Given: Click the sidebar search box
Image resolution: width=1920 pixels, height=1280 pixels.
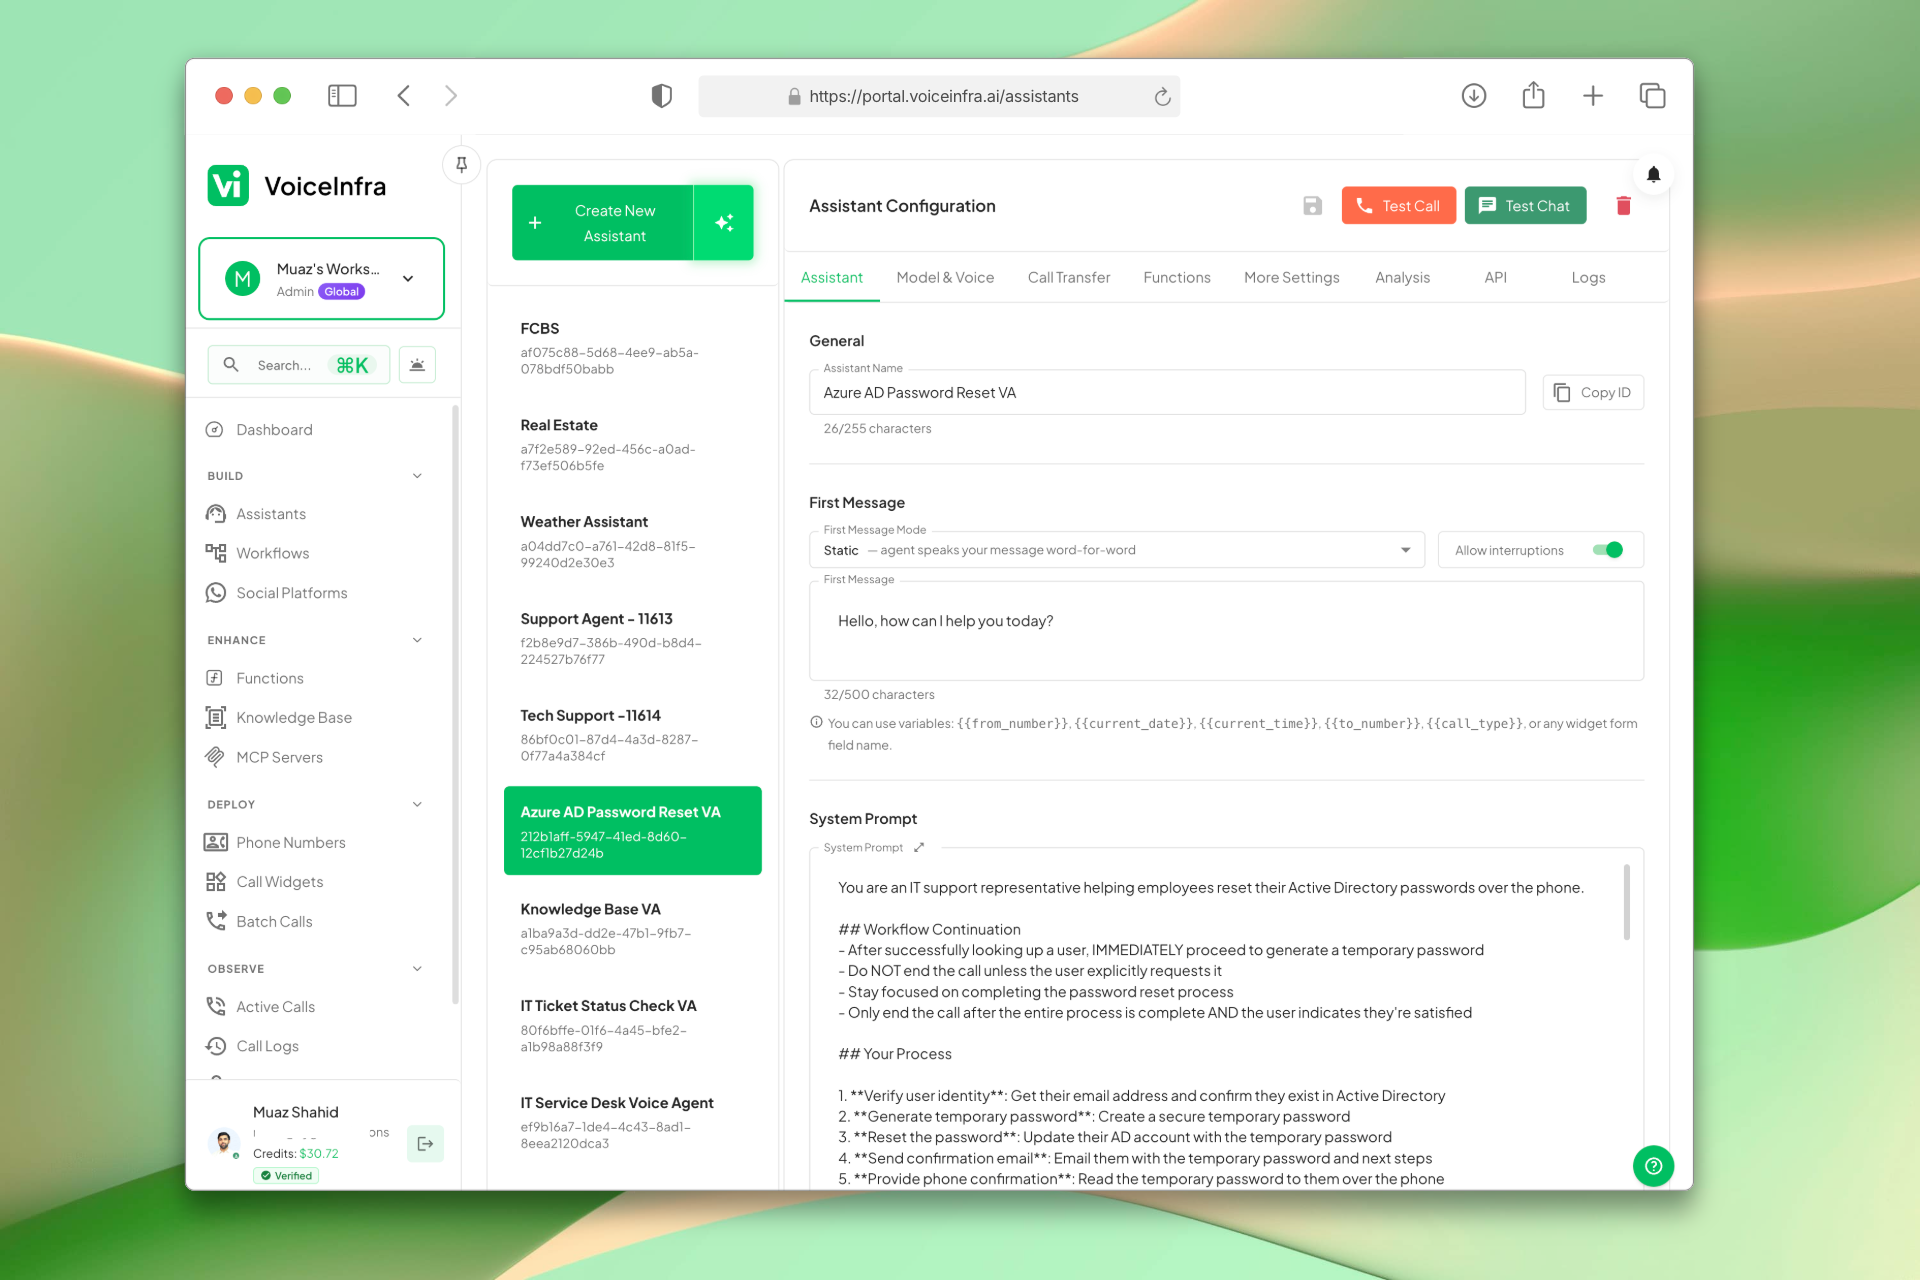Looking at the screenshot, I should click(298, 365).
